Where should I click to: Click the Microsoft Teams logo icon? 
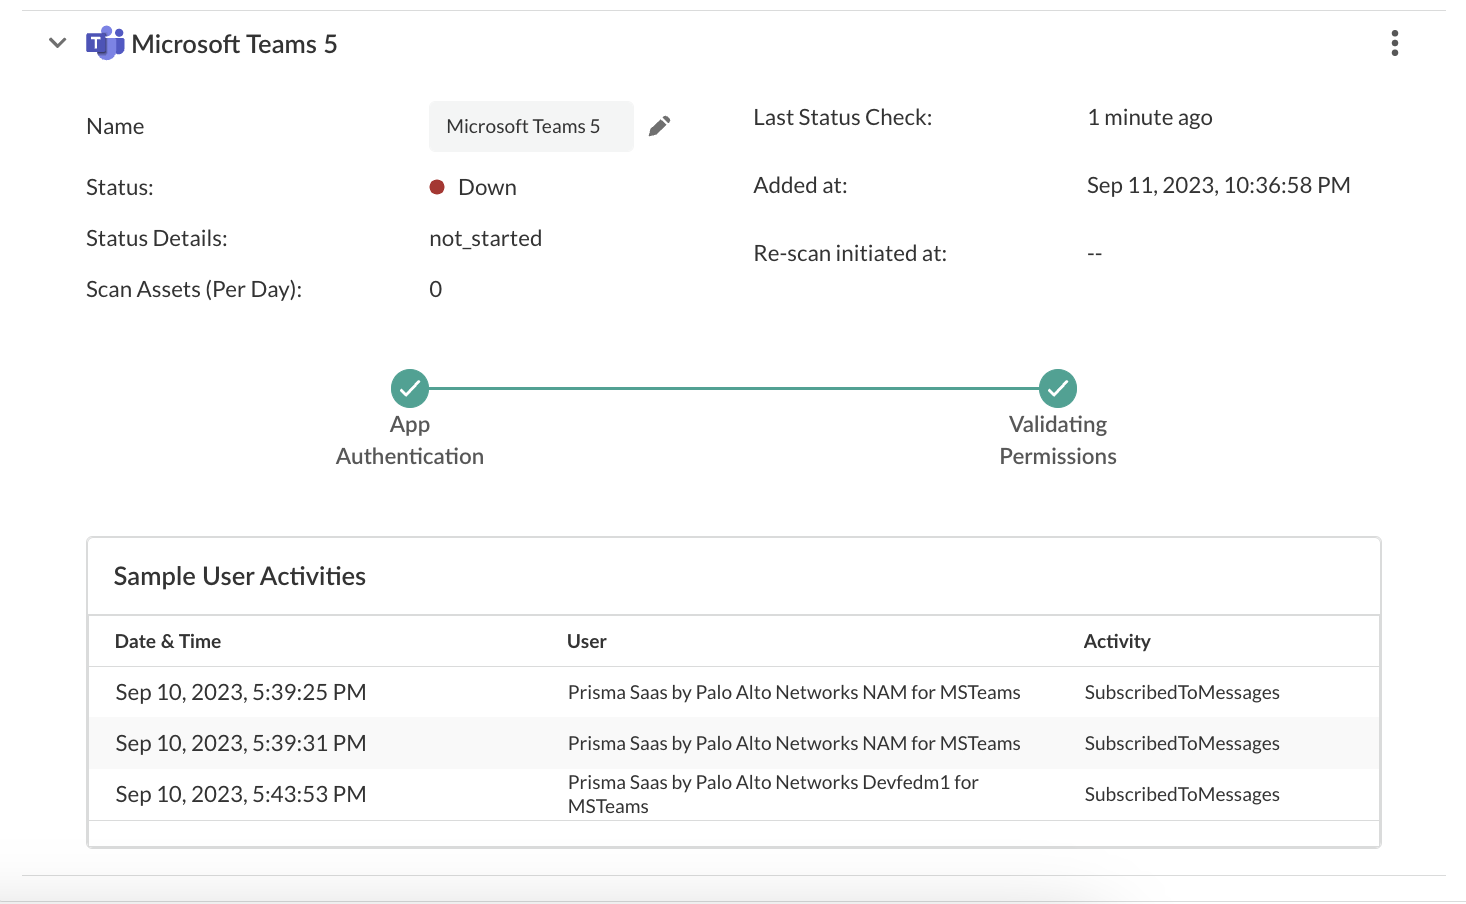click(104, 44)
